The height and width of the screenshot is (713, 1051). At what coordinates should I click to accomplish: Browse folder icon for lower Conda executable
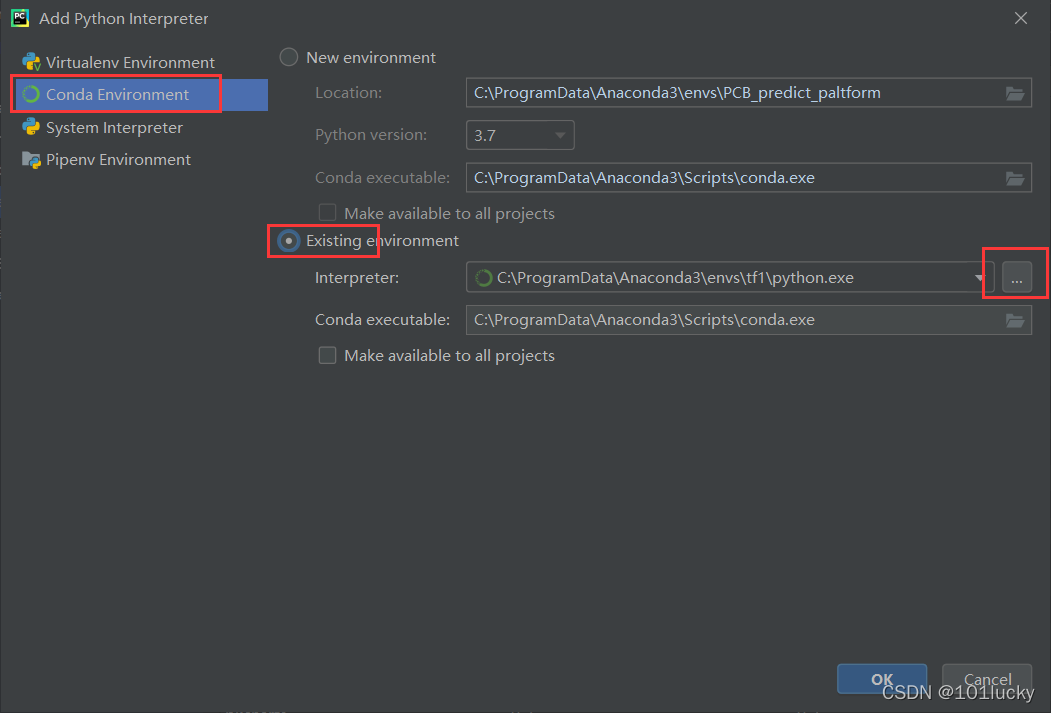click(1015, 320)
